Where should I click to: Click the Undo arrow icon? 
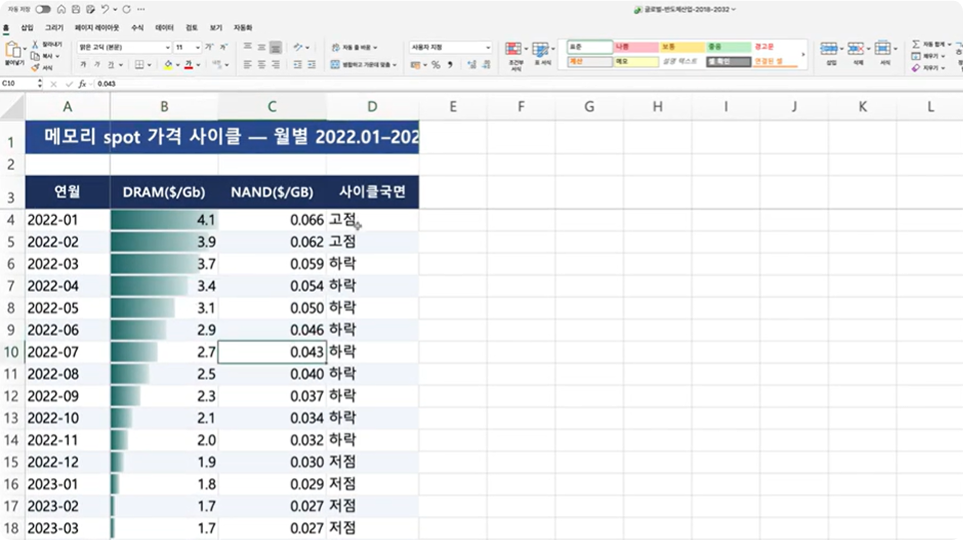(x=105, y=9)
